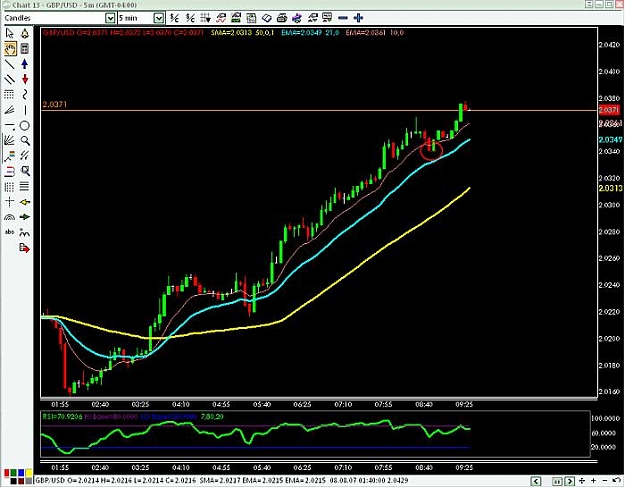Pick the red color swatch
The image size is (625, 488).
(x=7, y=473)
